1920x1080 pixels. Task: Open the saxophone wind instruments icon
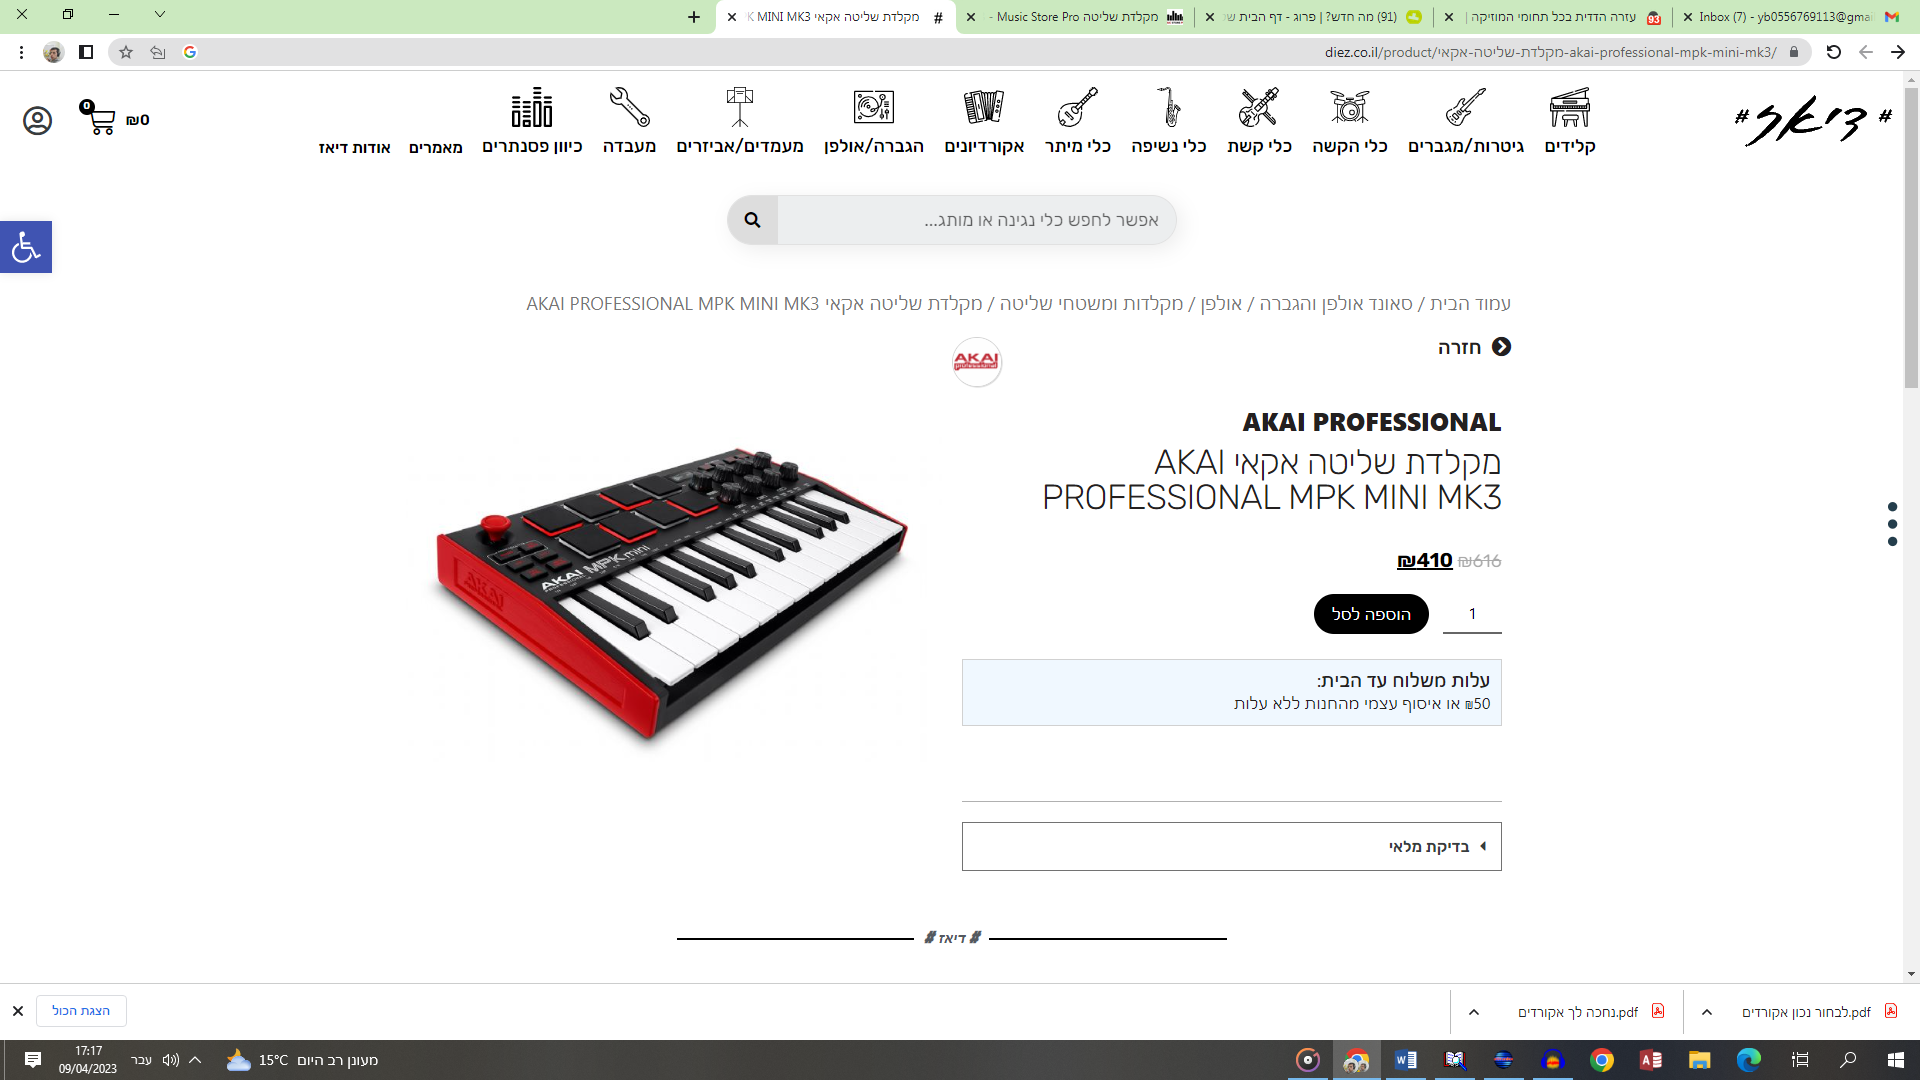[1168, 107]
